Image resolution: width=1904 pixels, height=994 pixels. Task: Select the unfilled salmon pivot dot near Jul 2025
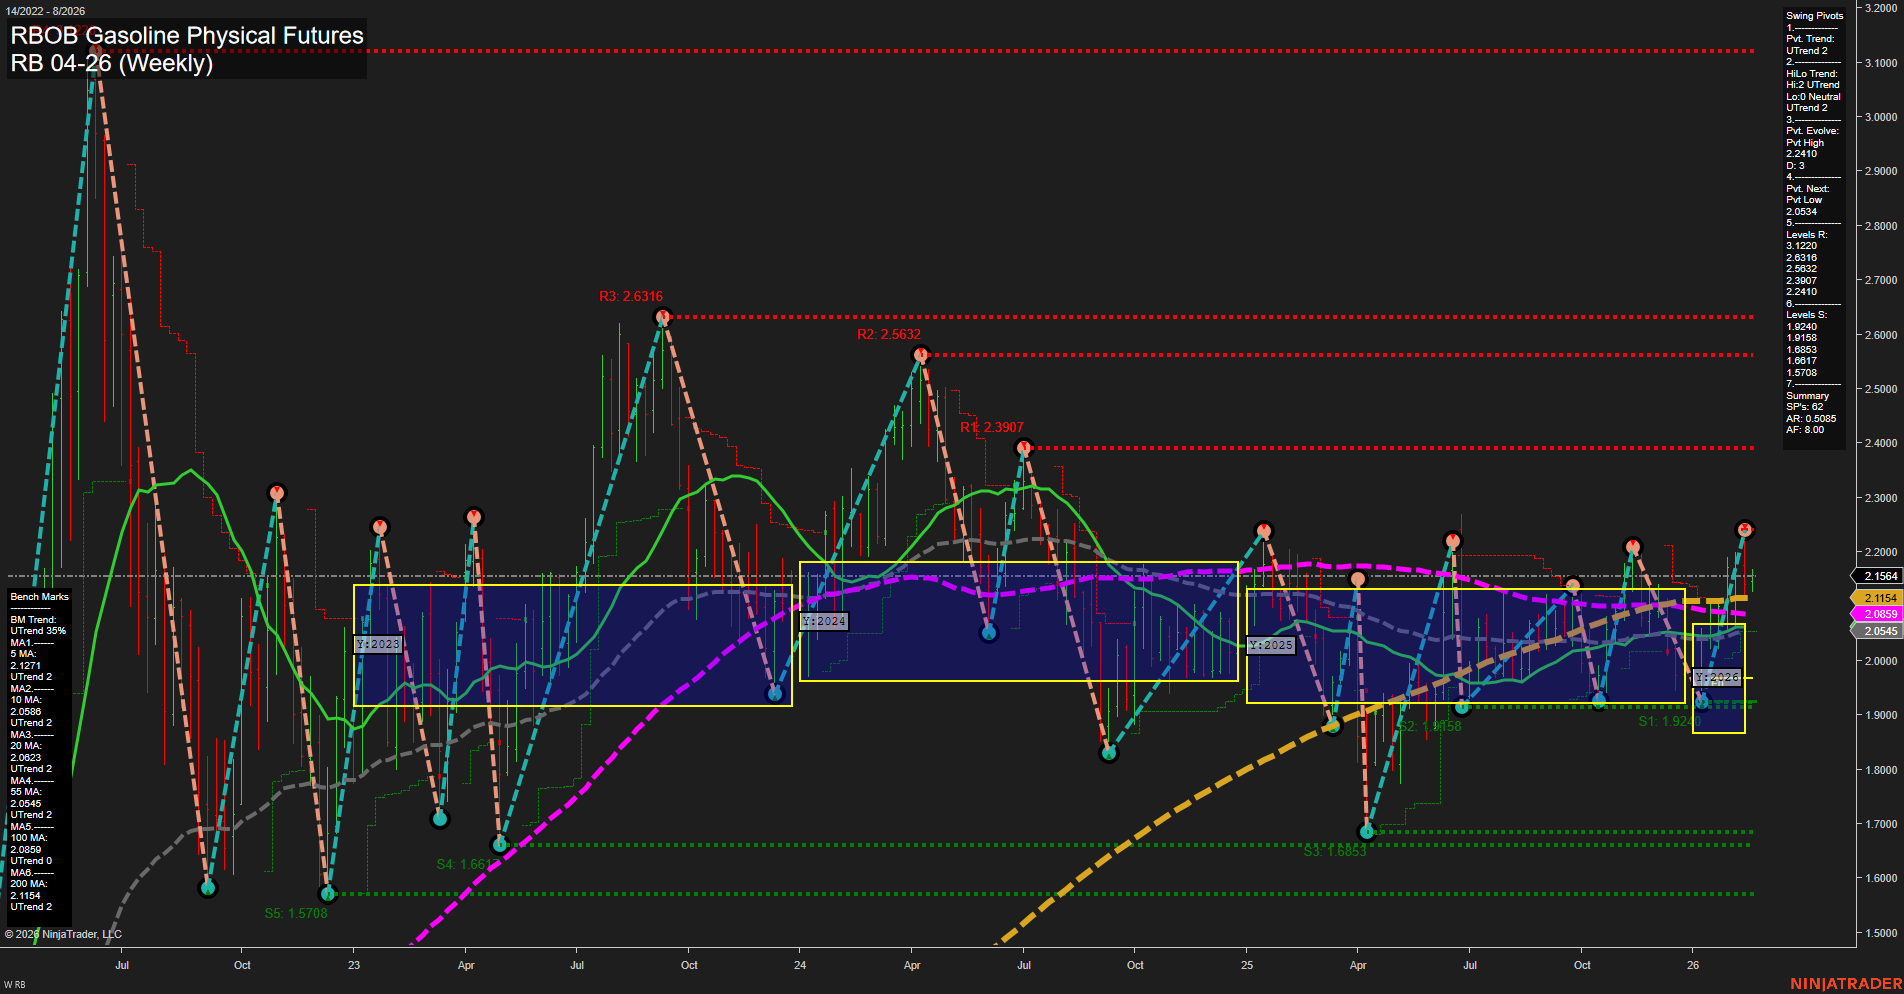pyautogui.click(x=1357, y=577)
